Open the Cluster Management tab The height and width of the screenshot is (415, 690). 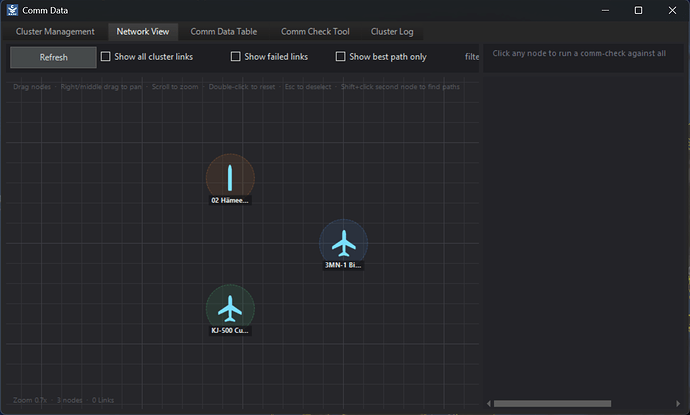pos(55,32)
